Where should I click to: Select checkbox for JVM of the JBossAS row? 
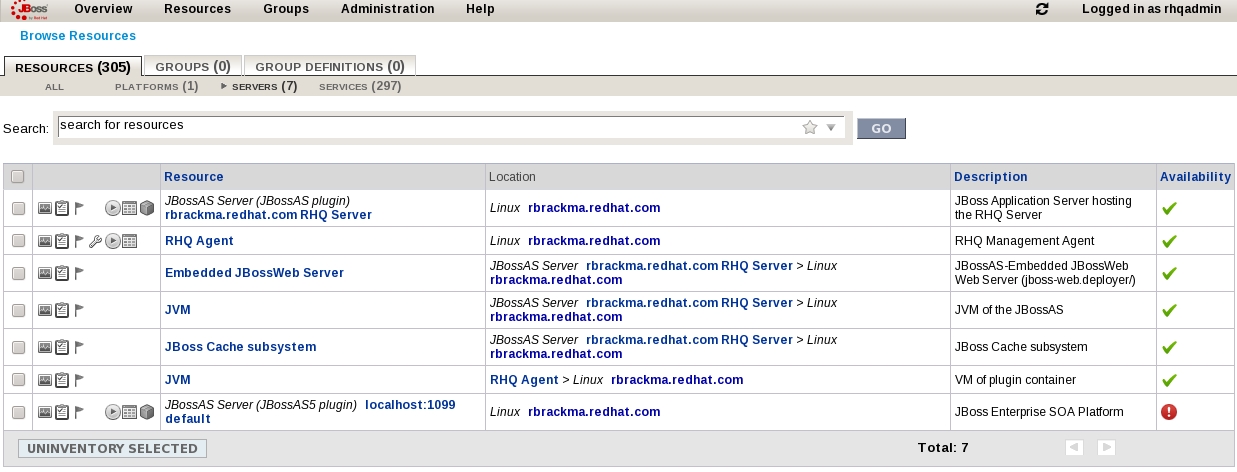18,310
